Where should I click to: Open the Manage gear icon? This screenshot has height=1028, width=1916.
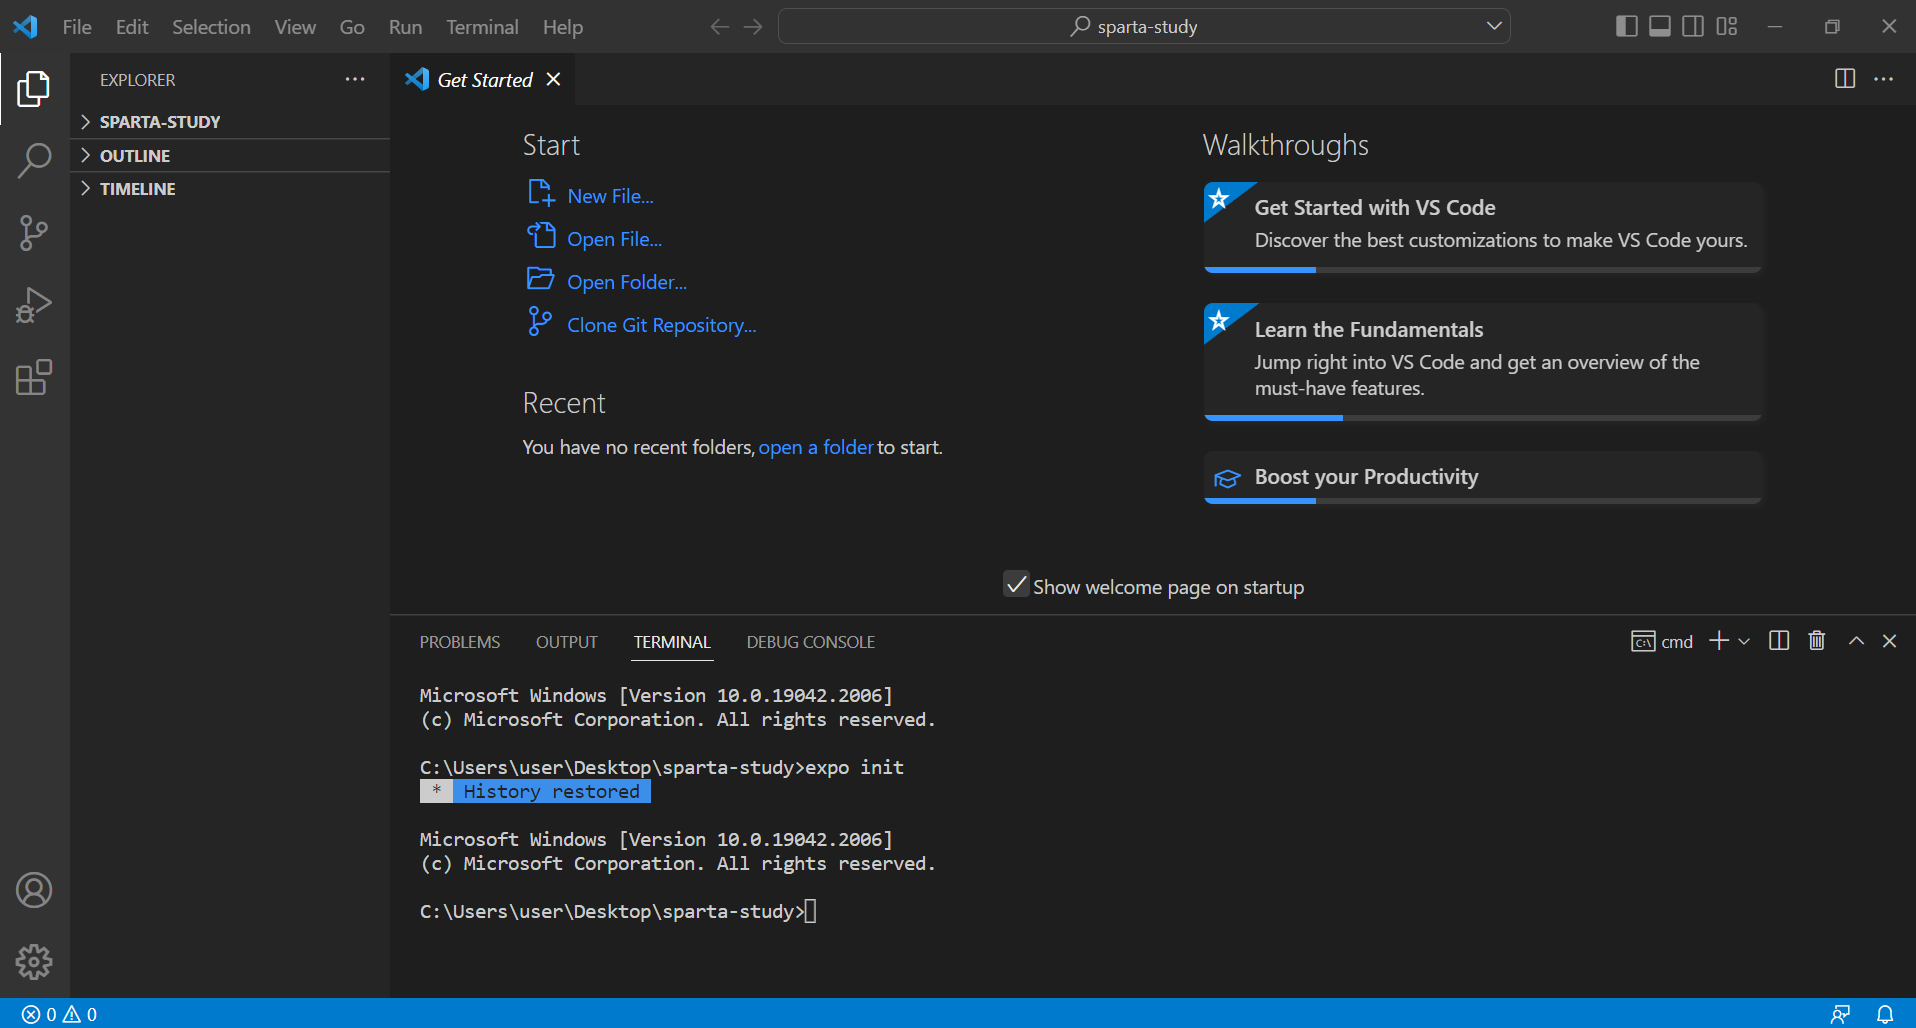[34, 962]
